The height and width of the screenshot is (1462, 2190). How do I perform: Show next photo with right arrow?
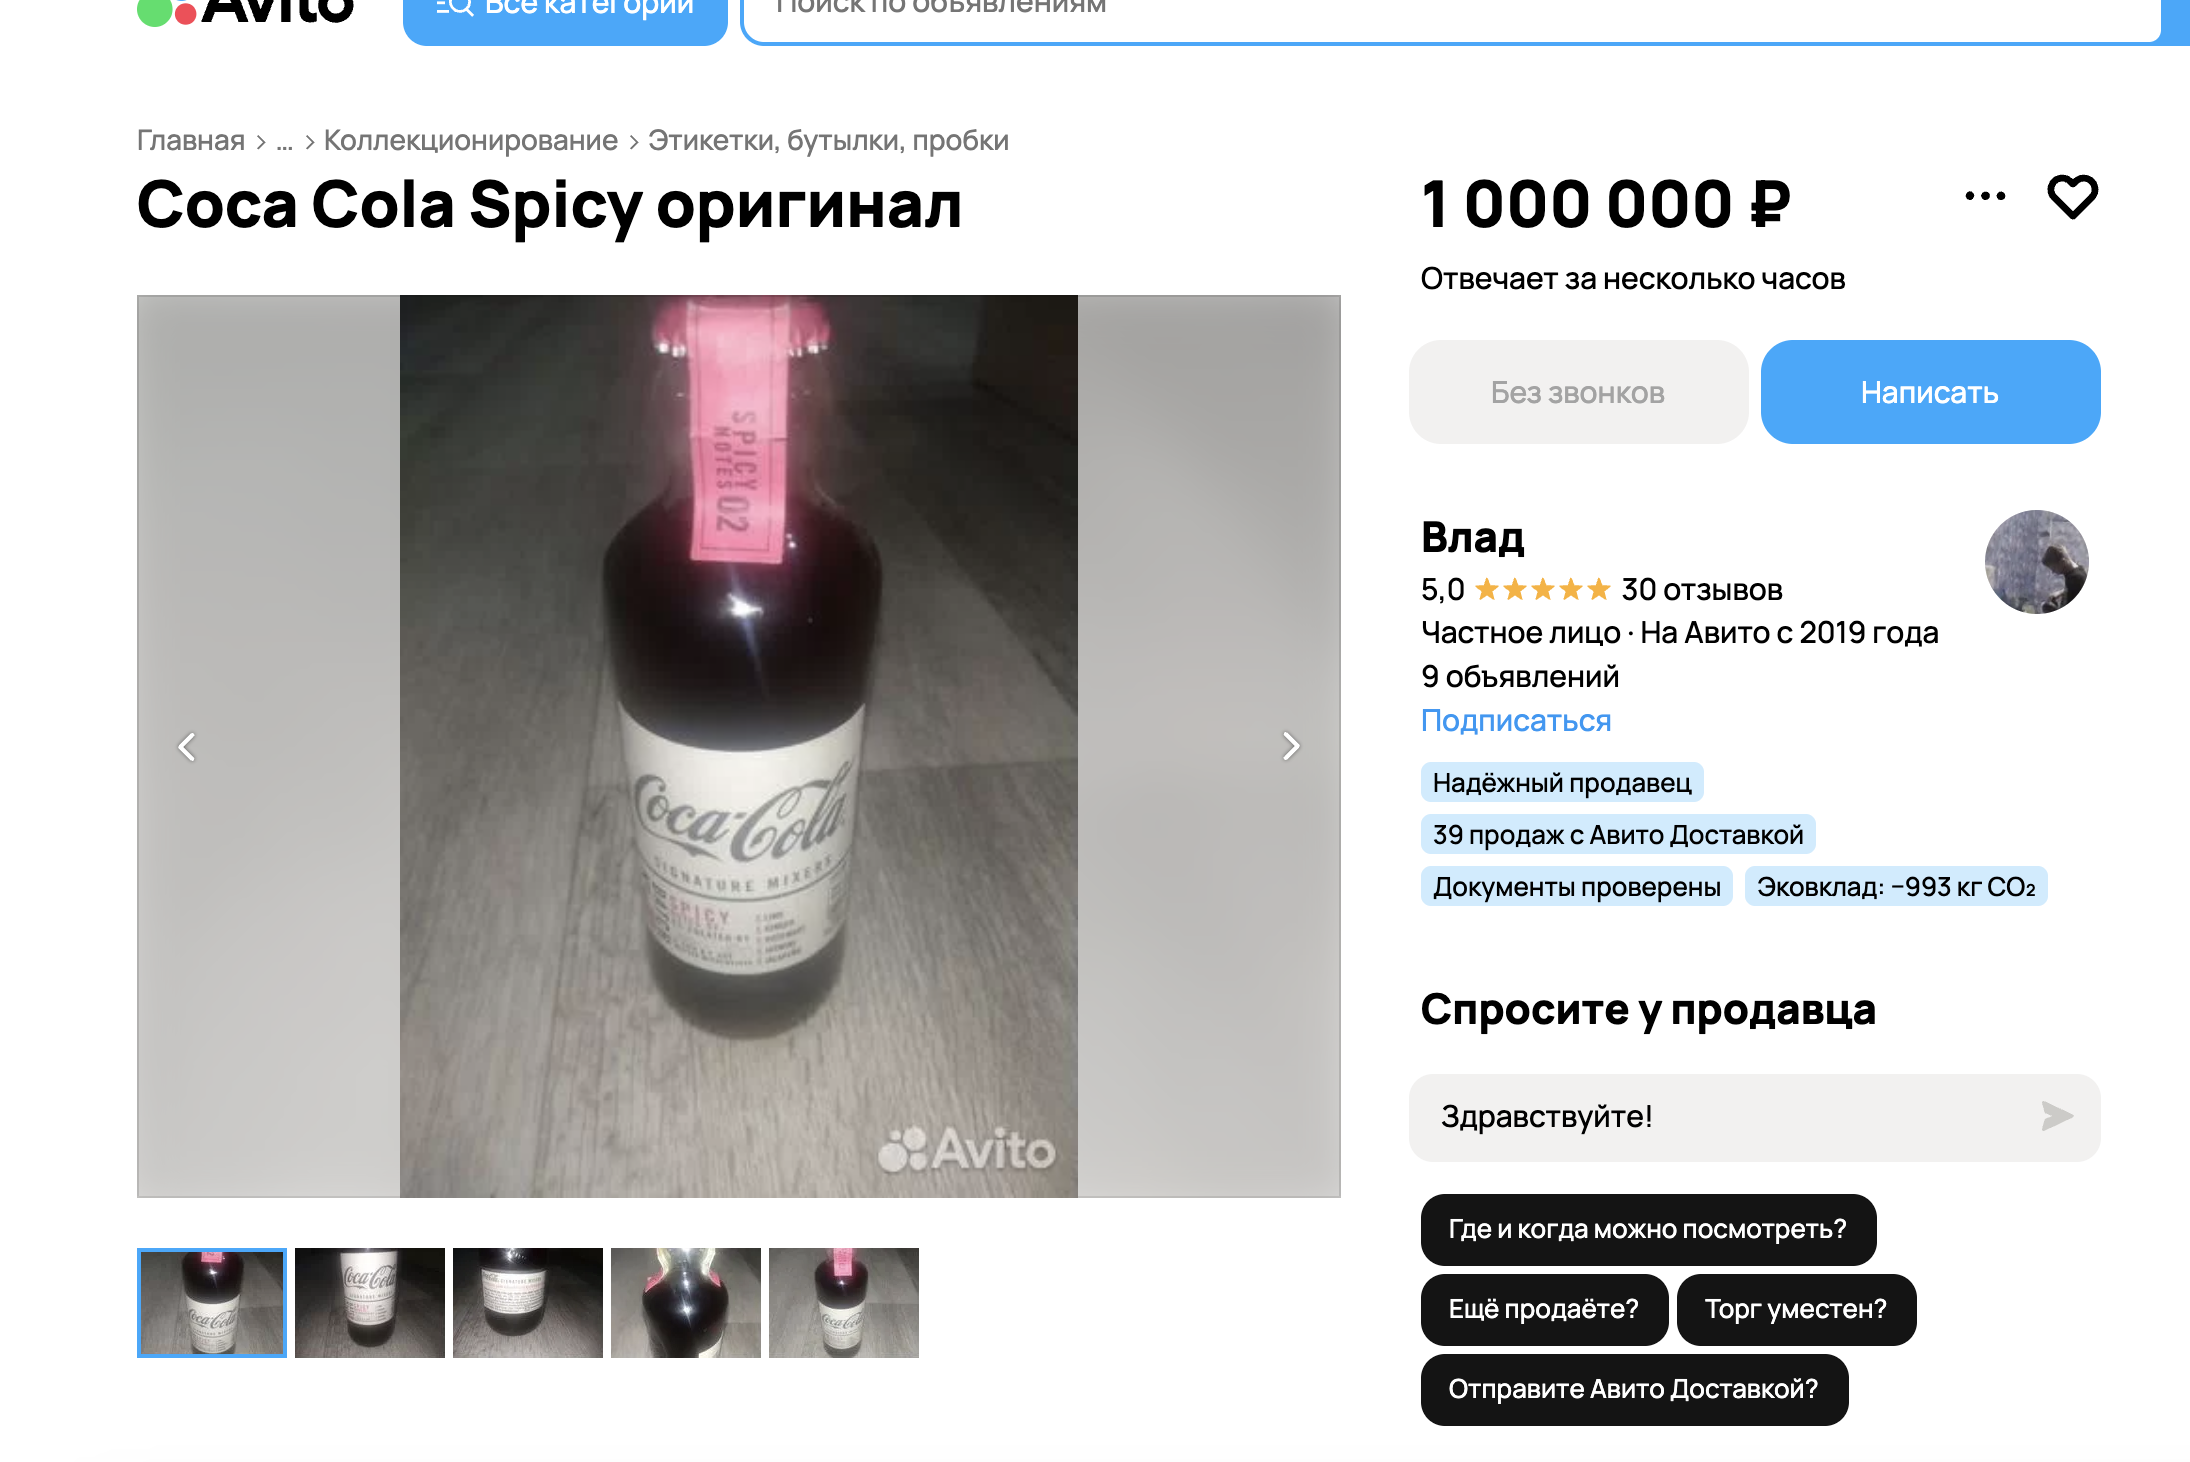tap(1291, 746)
